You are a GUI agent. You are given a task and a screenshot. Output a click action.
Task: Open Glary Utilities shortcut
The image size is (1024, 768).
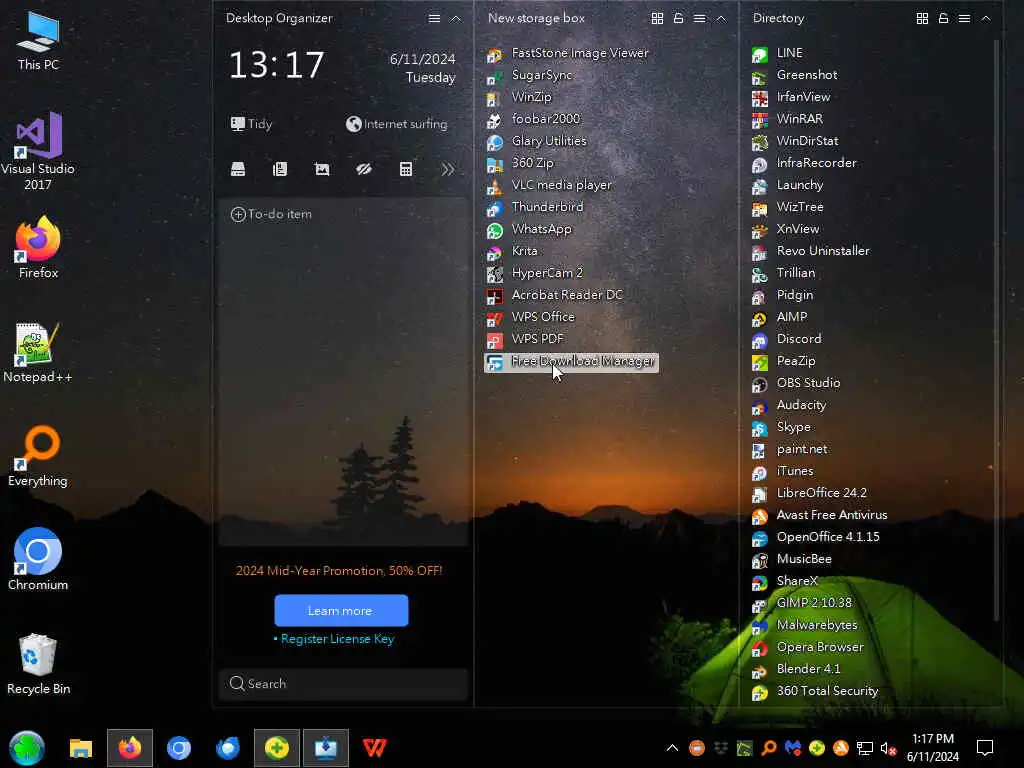[x=537, y=141]
